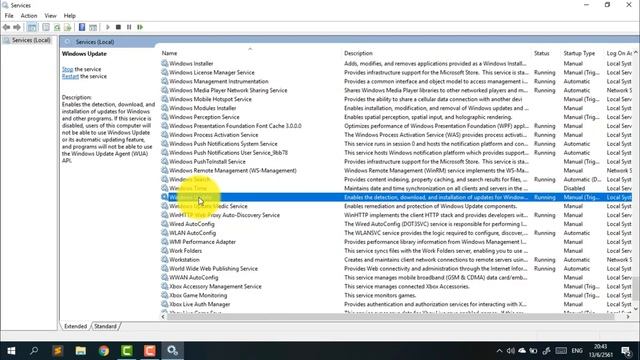640x360 pixels.
Task: Open the File menu
Action: click(9, 16)
